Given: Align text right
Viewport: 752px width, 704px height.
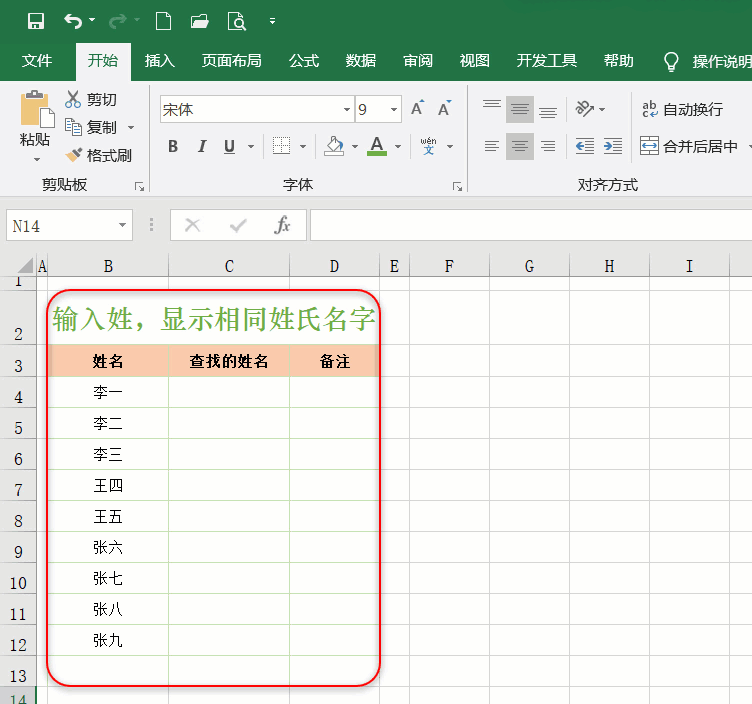Looking at the screenshot, I should (548, 146).
